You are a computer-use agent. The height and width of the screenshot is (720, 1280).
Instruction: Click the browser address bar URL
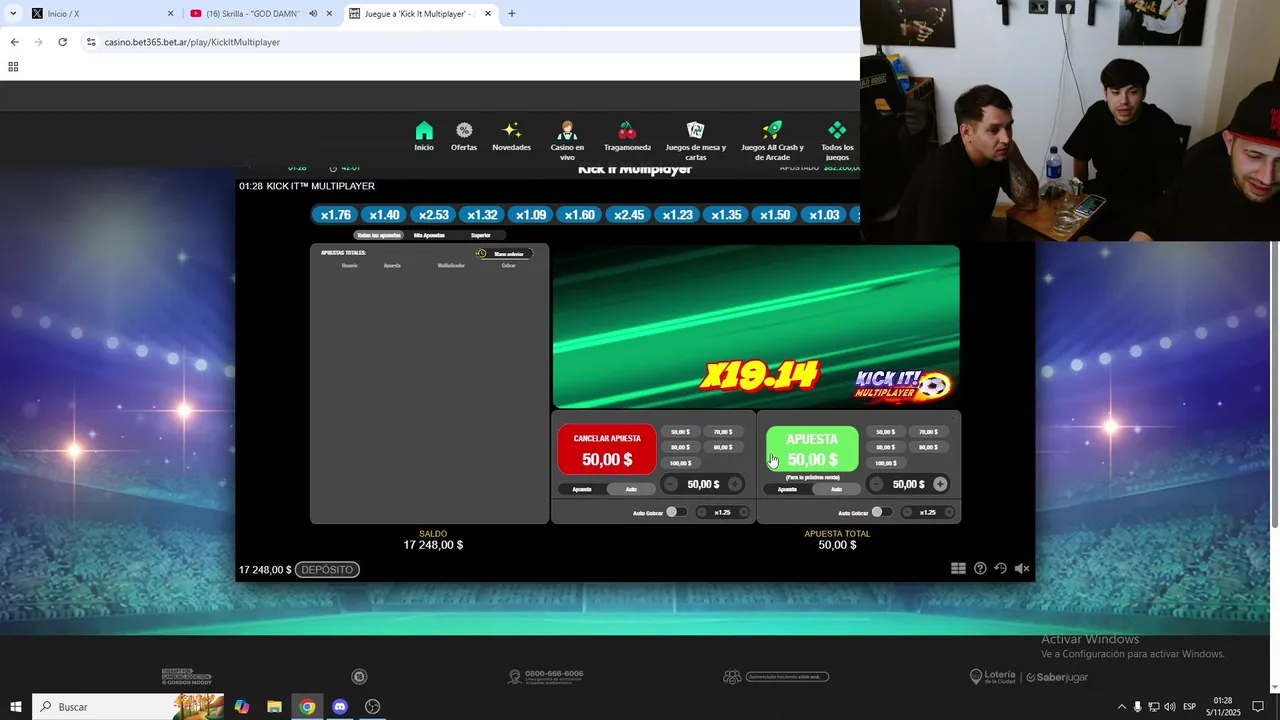click(192, 42)
